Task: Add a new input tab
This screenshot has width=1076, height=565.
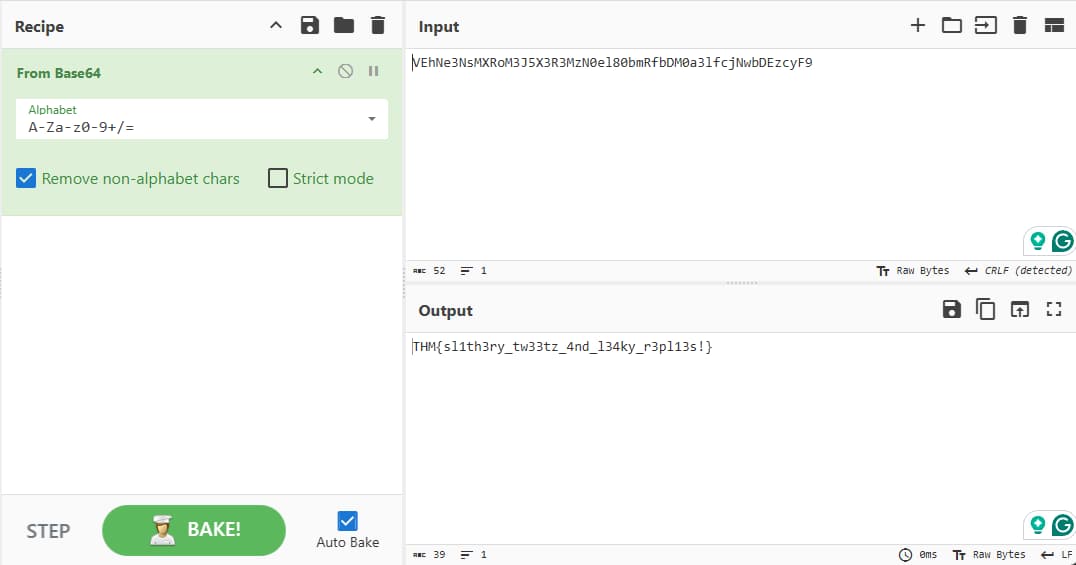Action: (917, 25)
